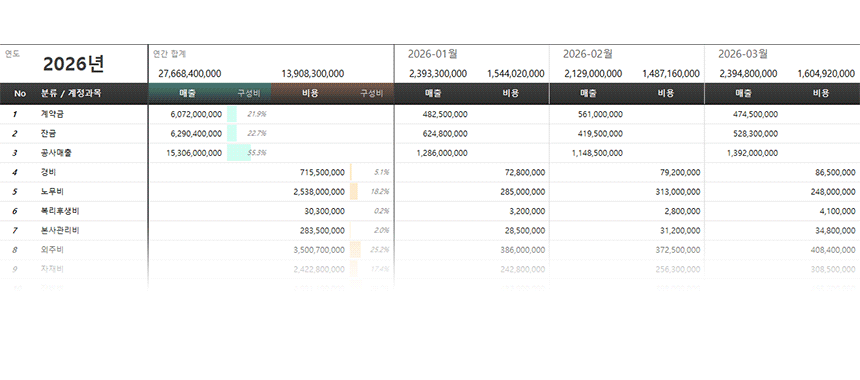Select February 노무비 cost 313,000,000
This screenshot has width=860, height=380.
coord(678,191)
